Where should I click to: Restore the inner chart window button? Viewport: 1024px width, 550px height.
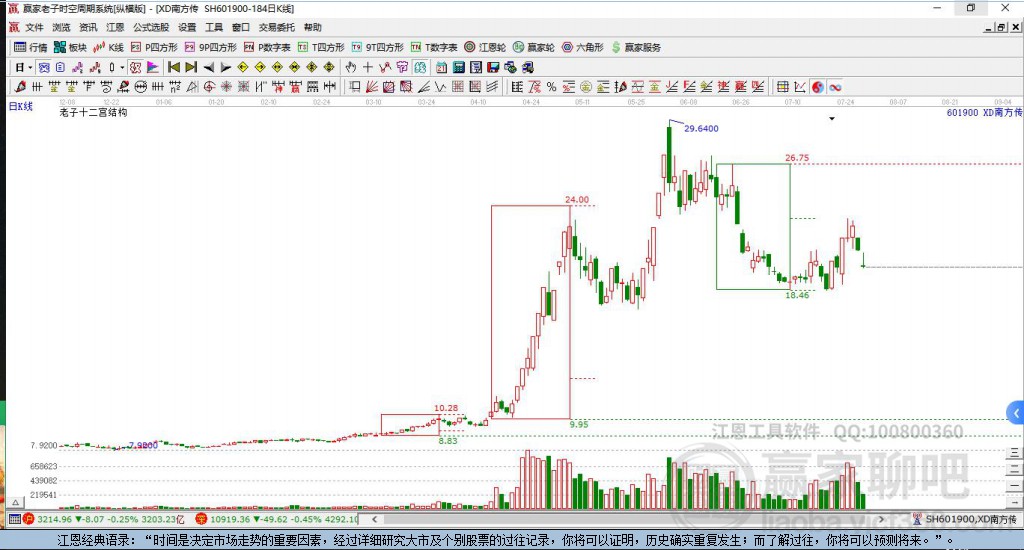pyautogui.click(x=1001, y=27)
